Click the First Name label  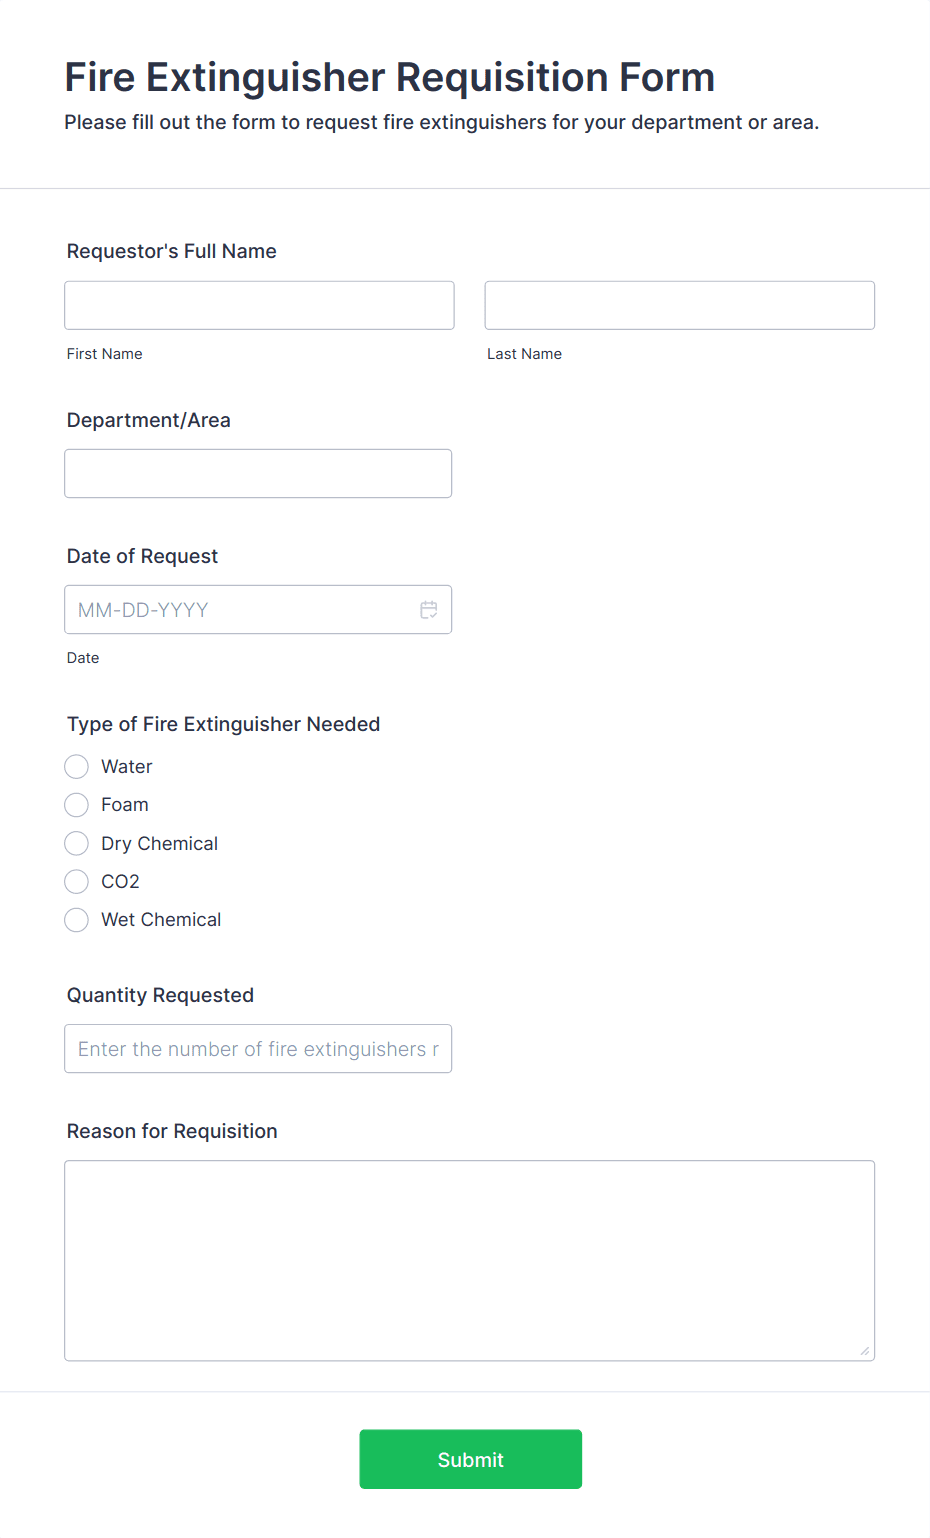pyautogui.click(x=104, y=353)
